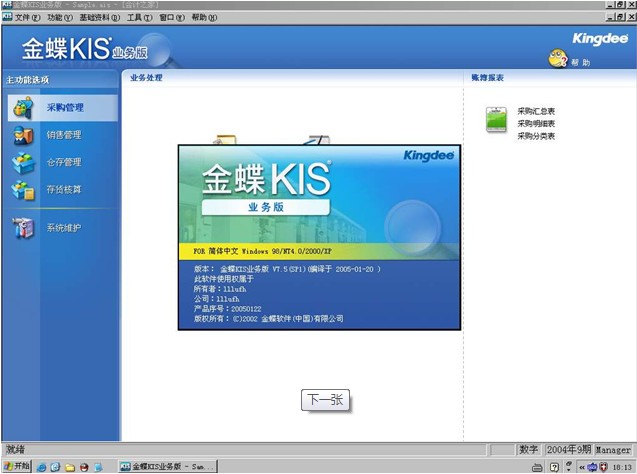
Task: Click the 主功能选项 sidebar header
Action: 28,80
